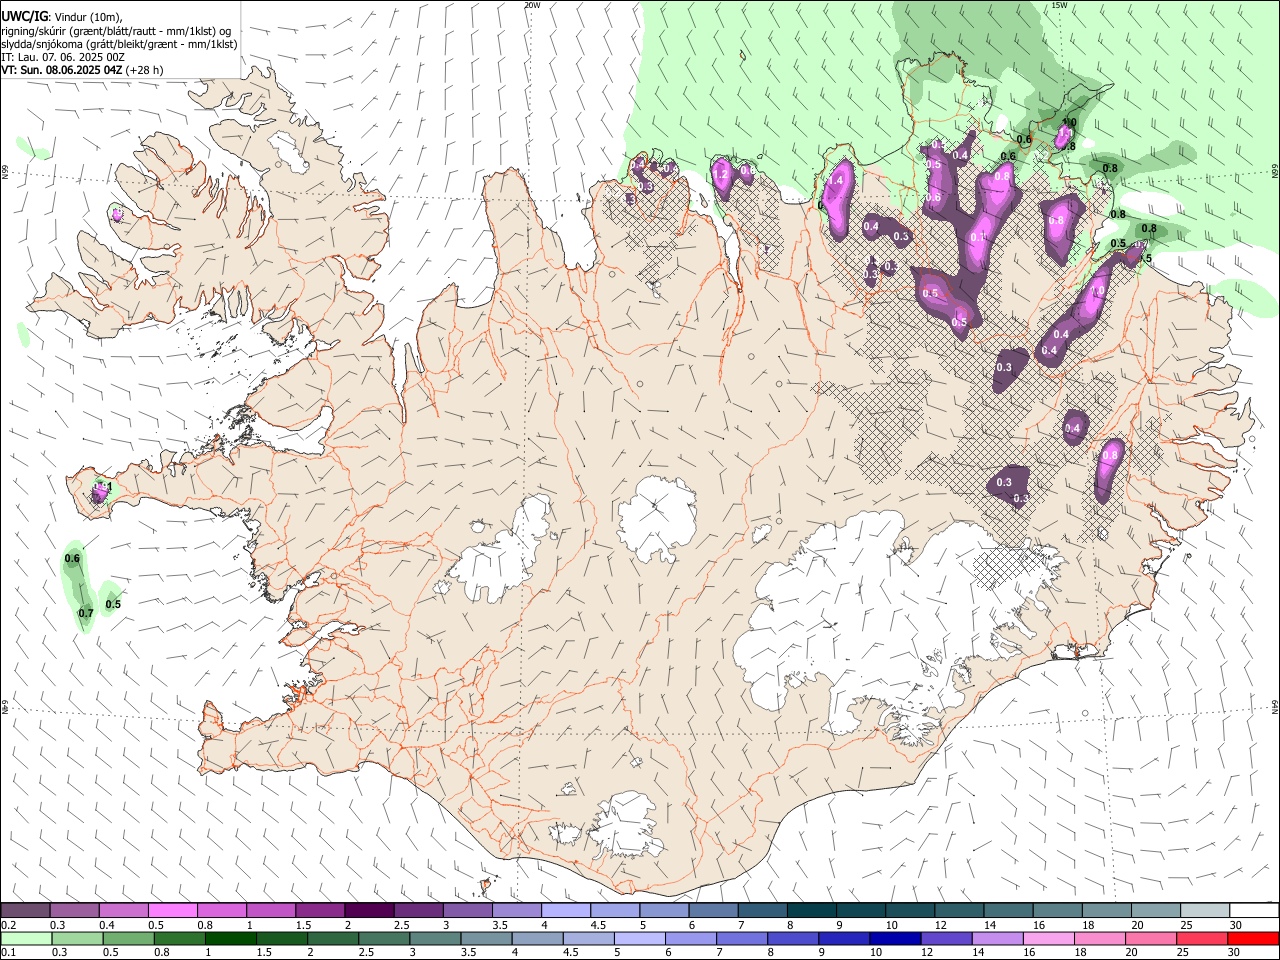The width and height of the screenshot is (1280, 960).
Task: Click the '0.2' label on the upper scale
Action: [9, 925]
